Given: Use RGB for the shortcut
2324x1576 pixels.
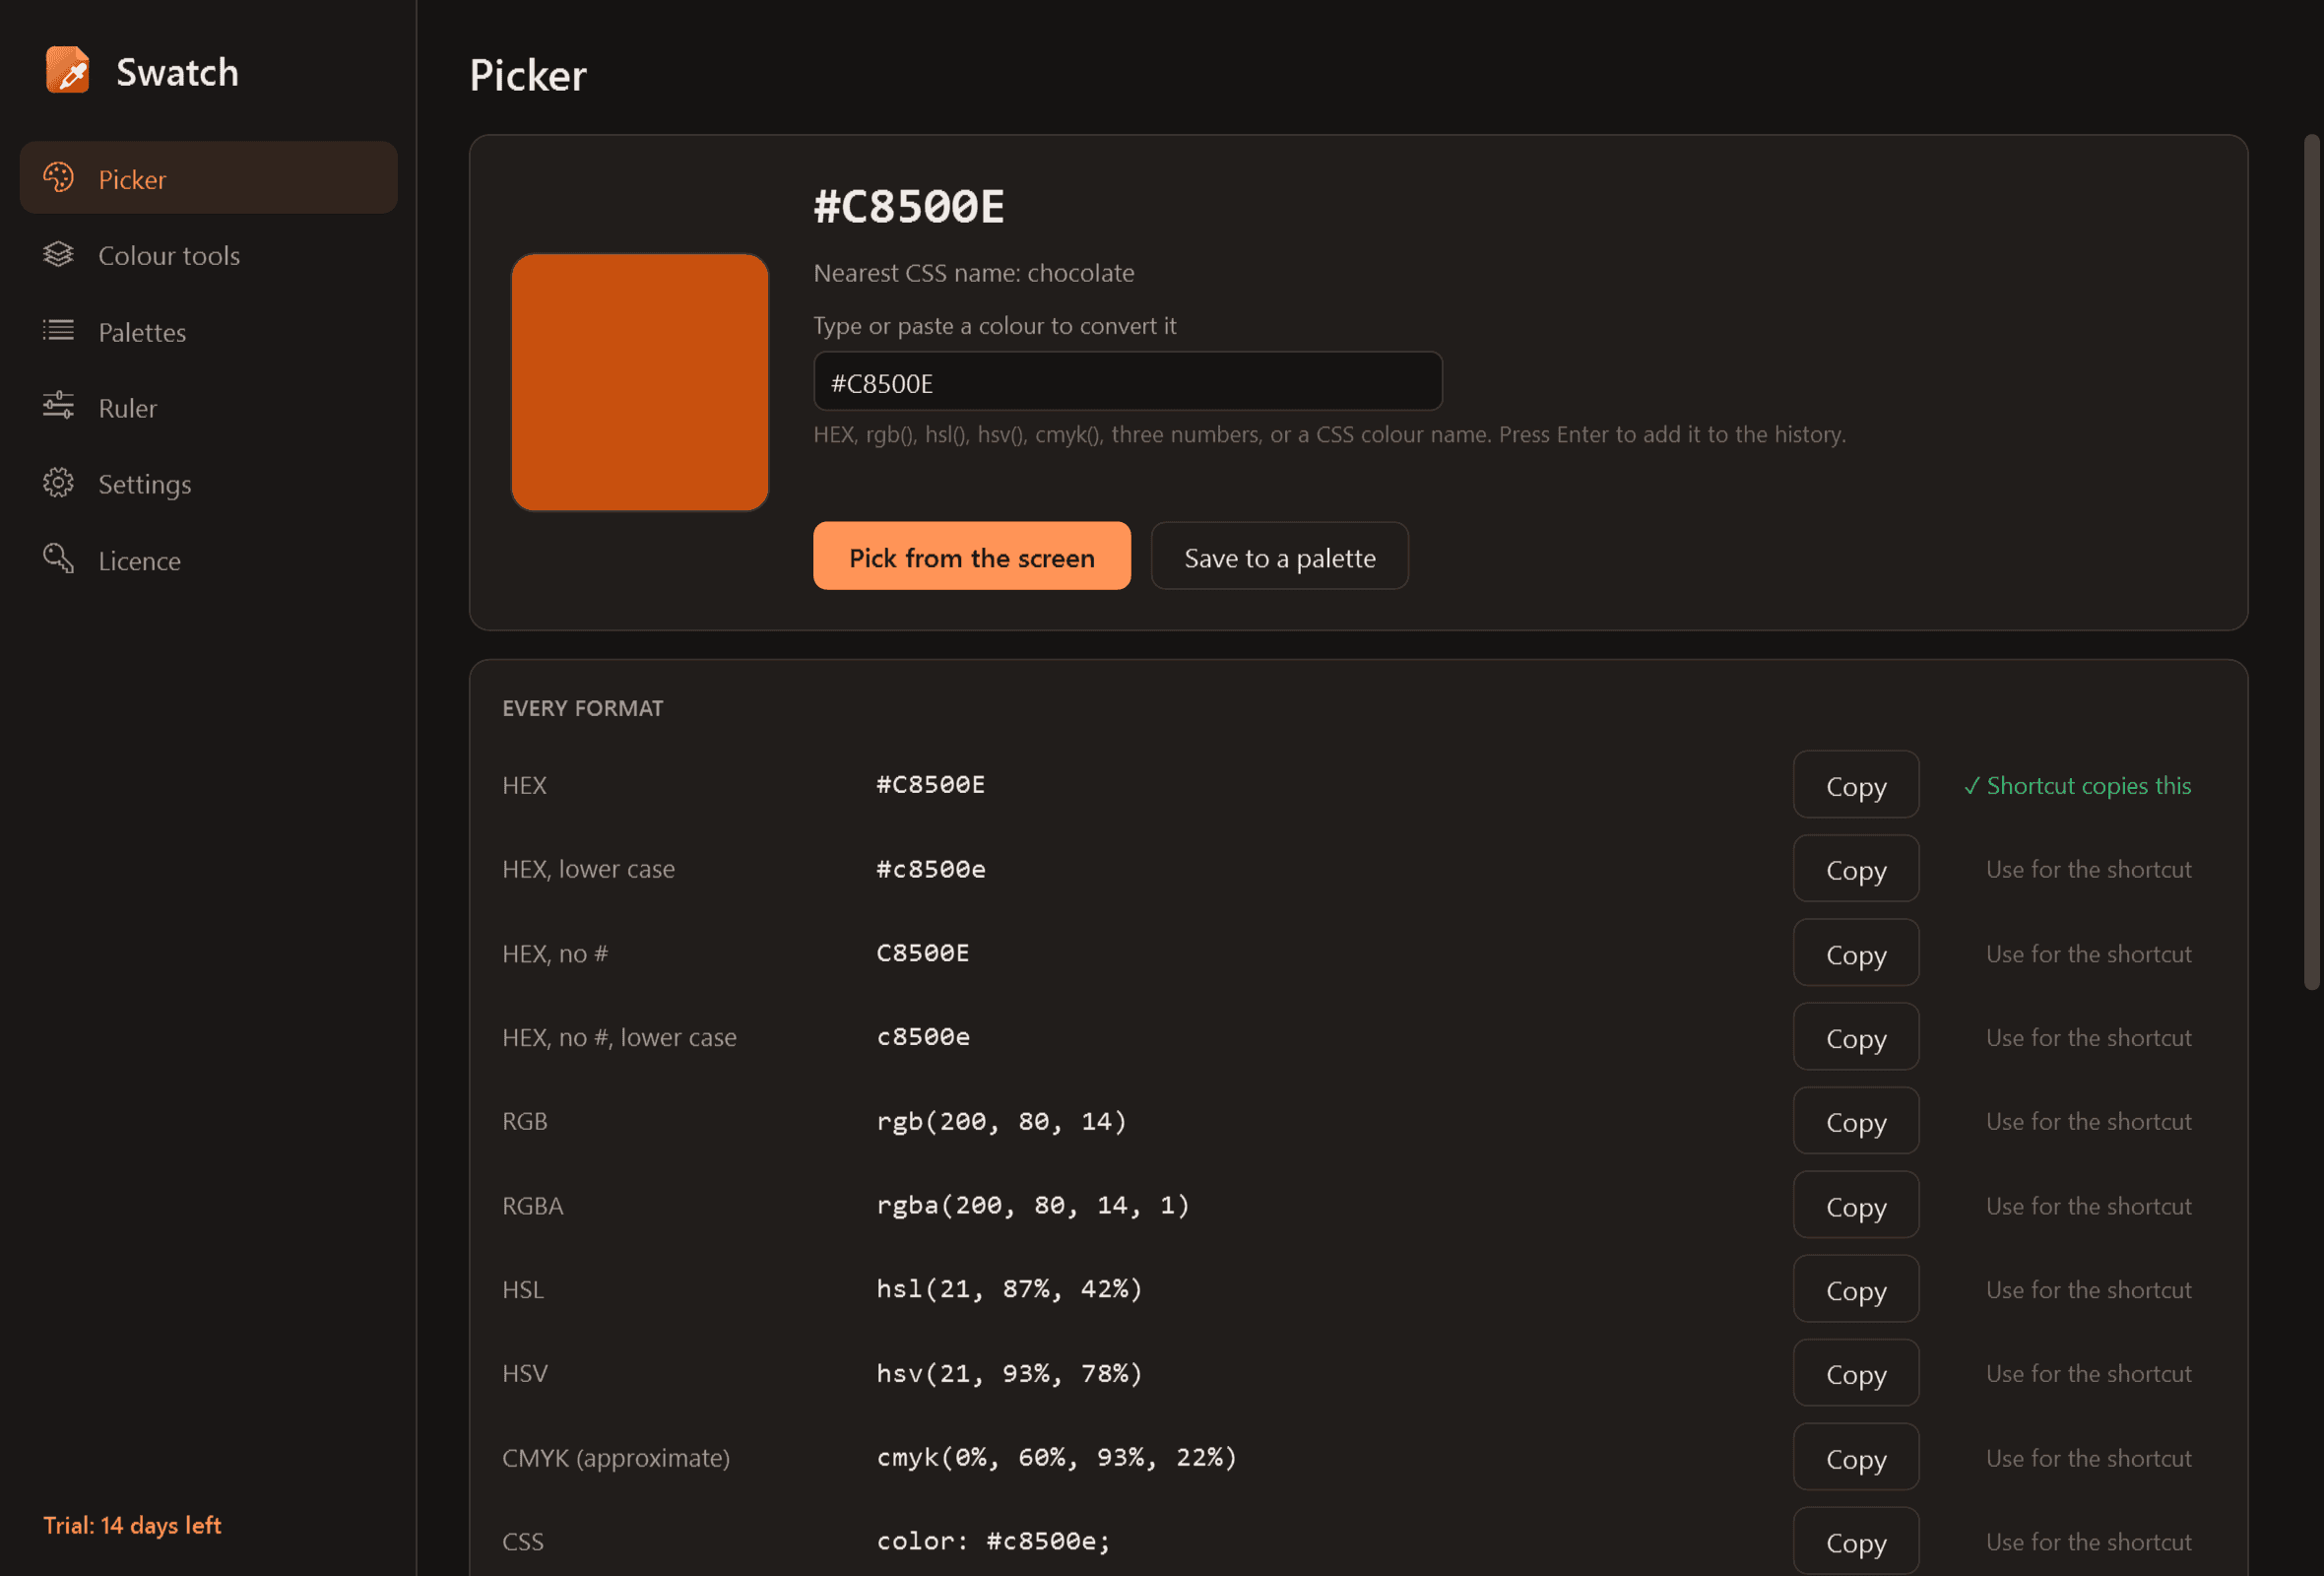Looking at the screenshot, I should click(2088, 1121).
